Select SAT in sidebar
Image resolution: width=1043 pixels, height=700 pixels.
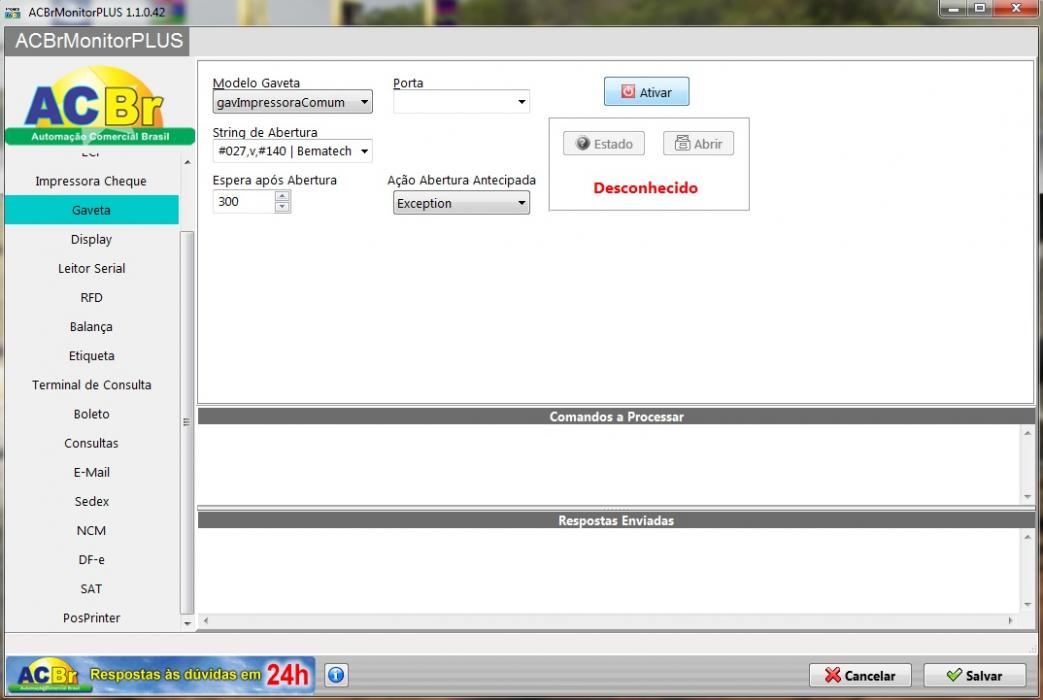click(x=91, y=589)
